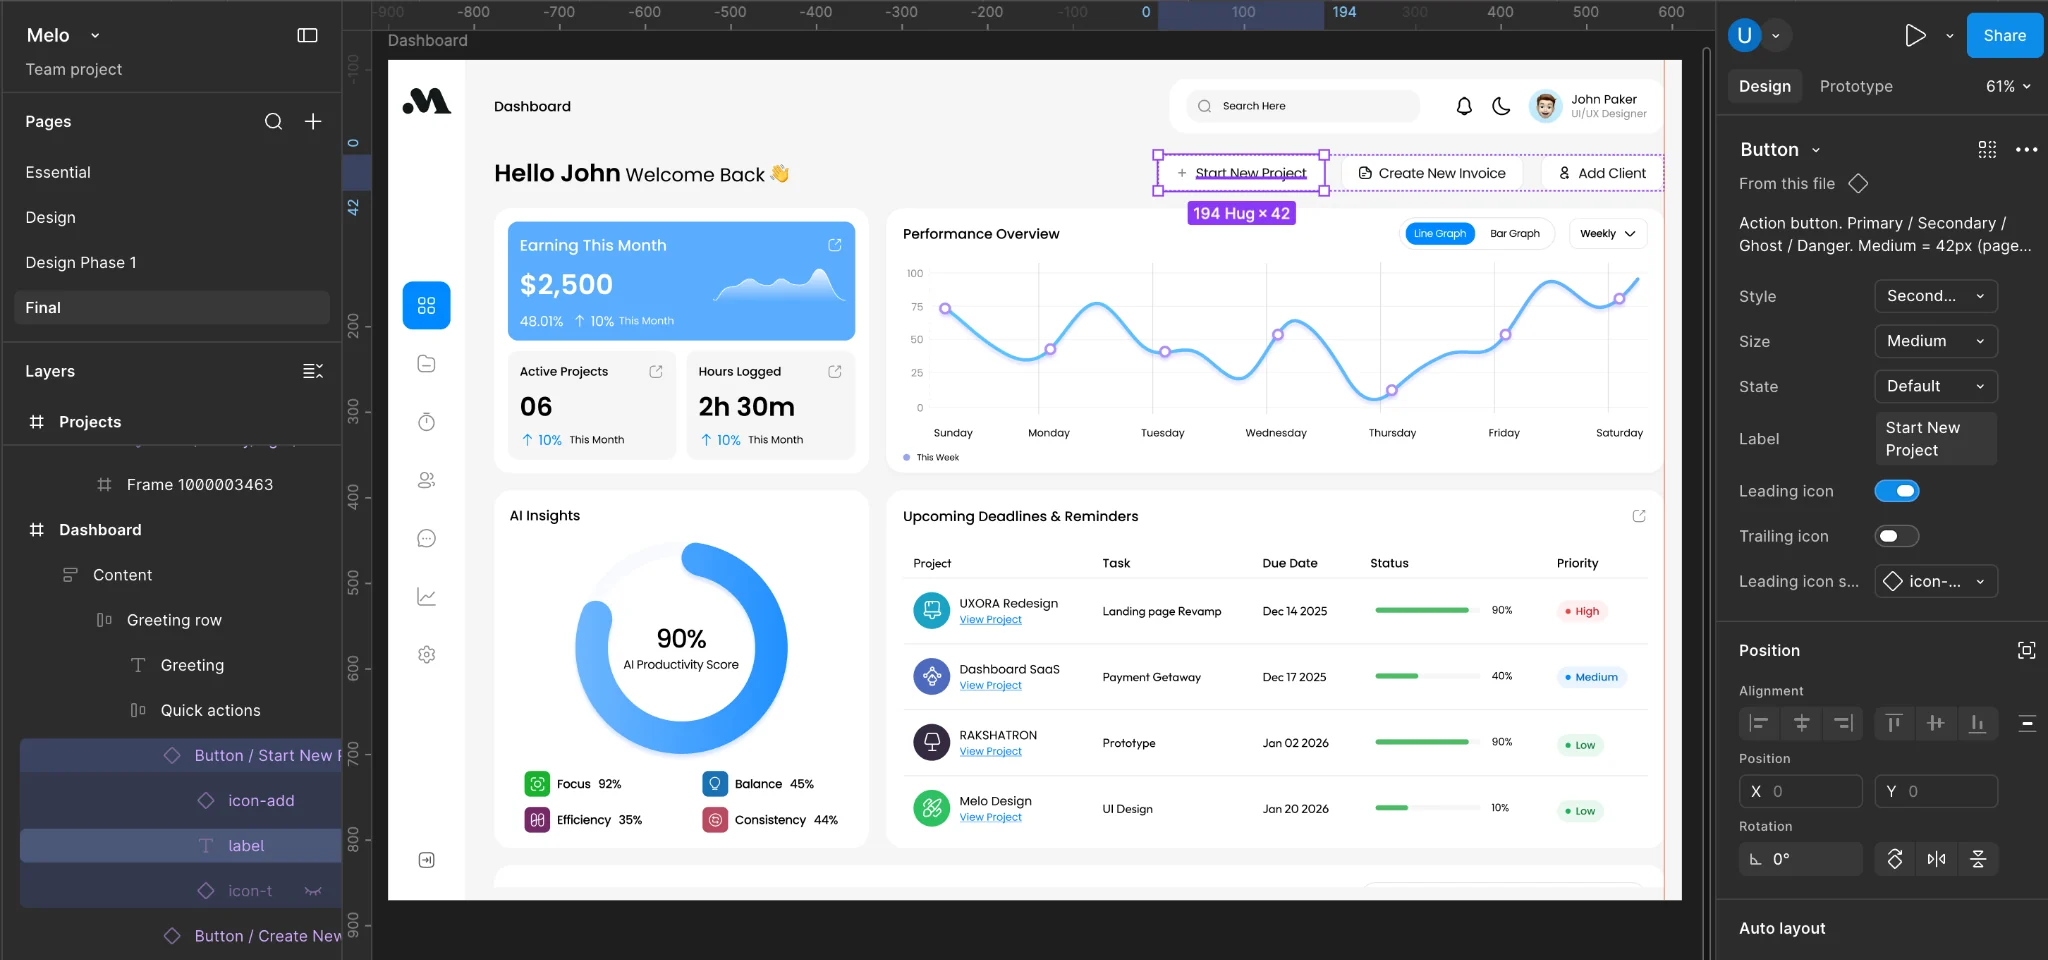Edit the Label Start New Project field
Image resolution: width=2048 pixels, height=960 pixels.
pos(1936,439)
